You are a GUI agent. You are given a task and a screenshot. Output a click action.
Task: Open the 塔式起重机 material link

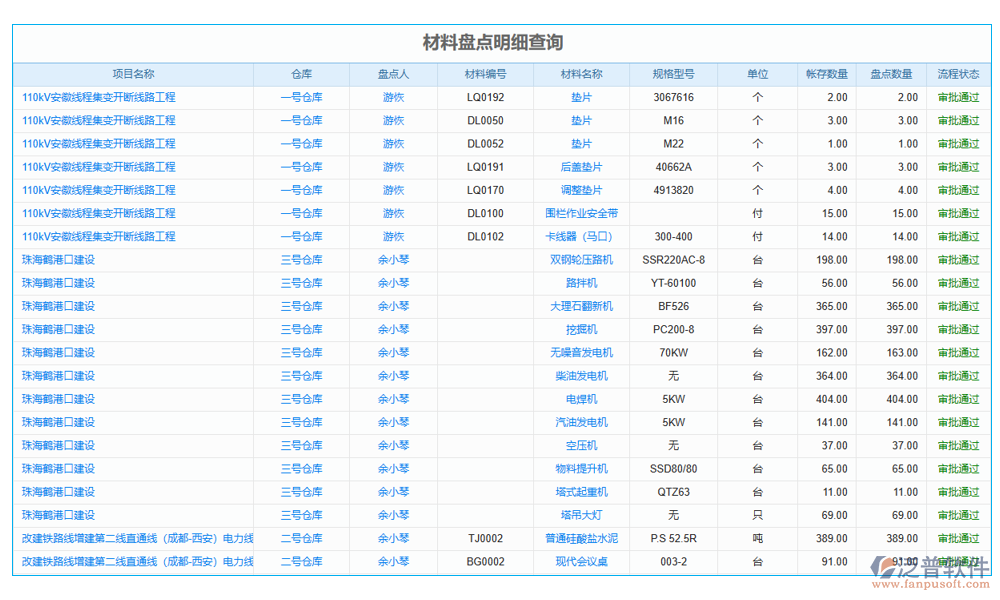click(581, 492)
